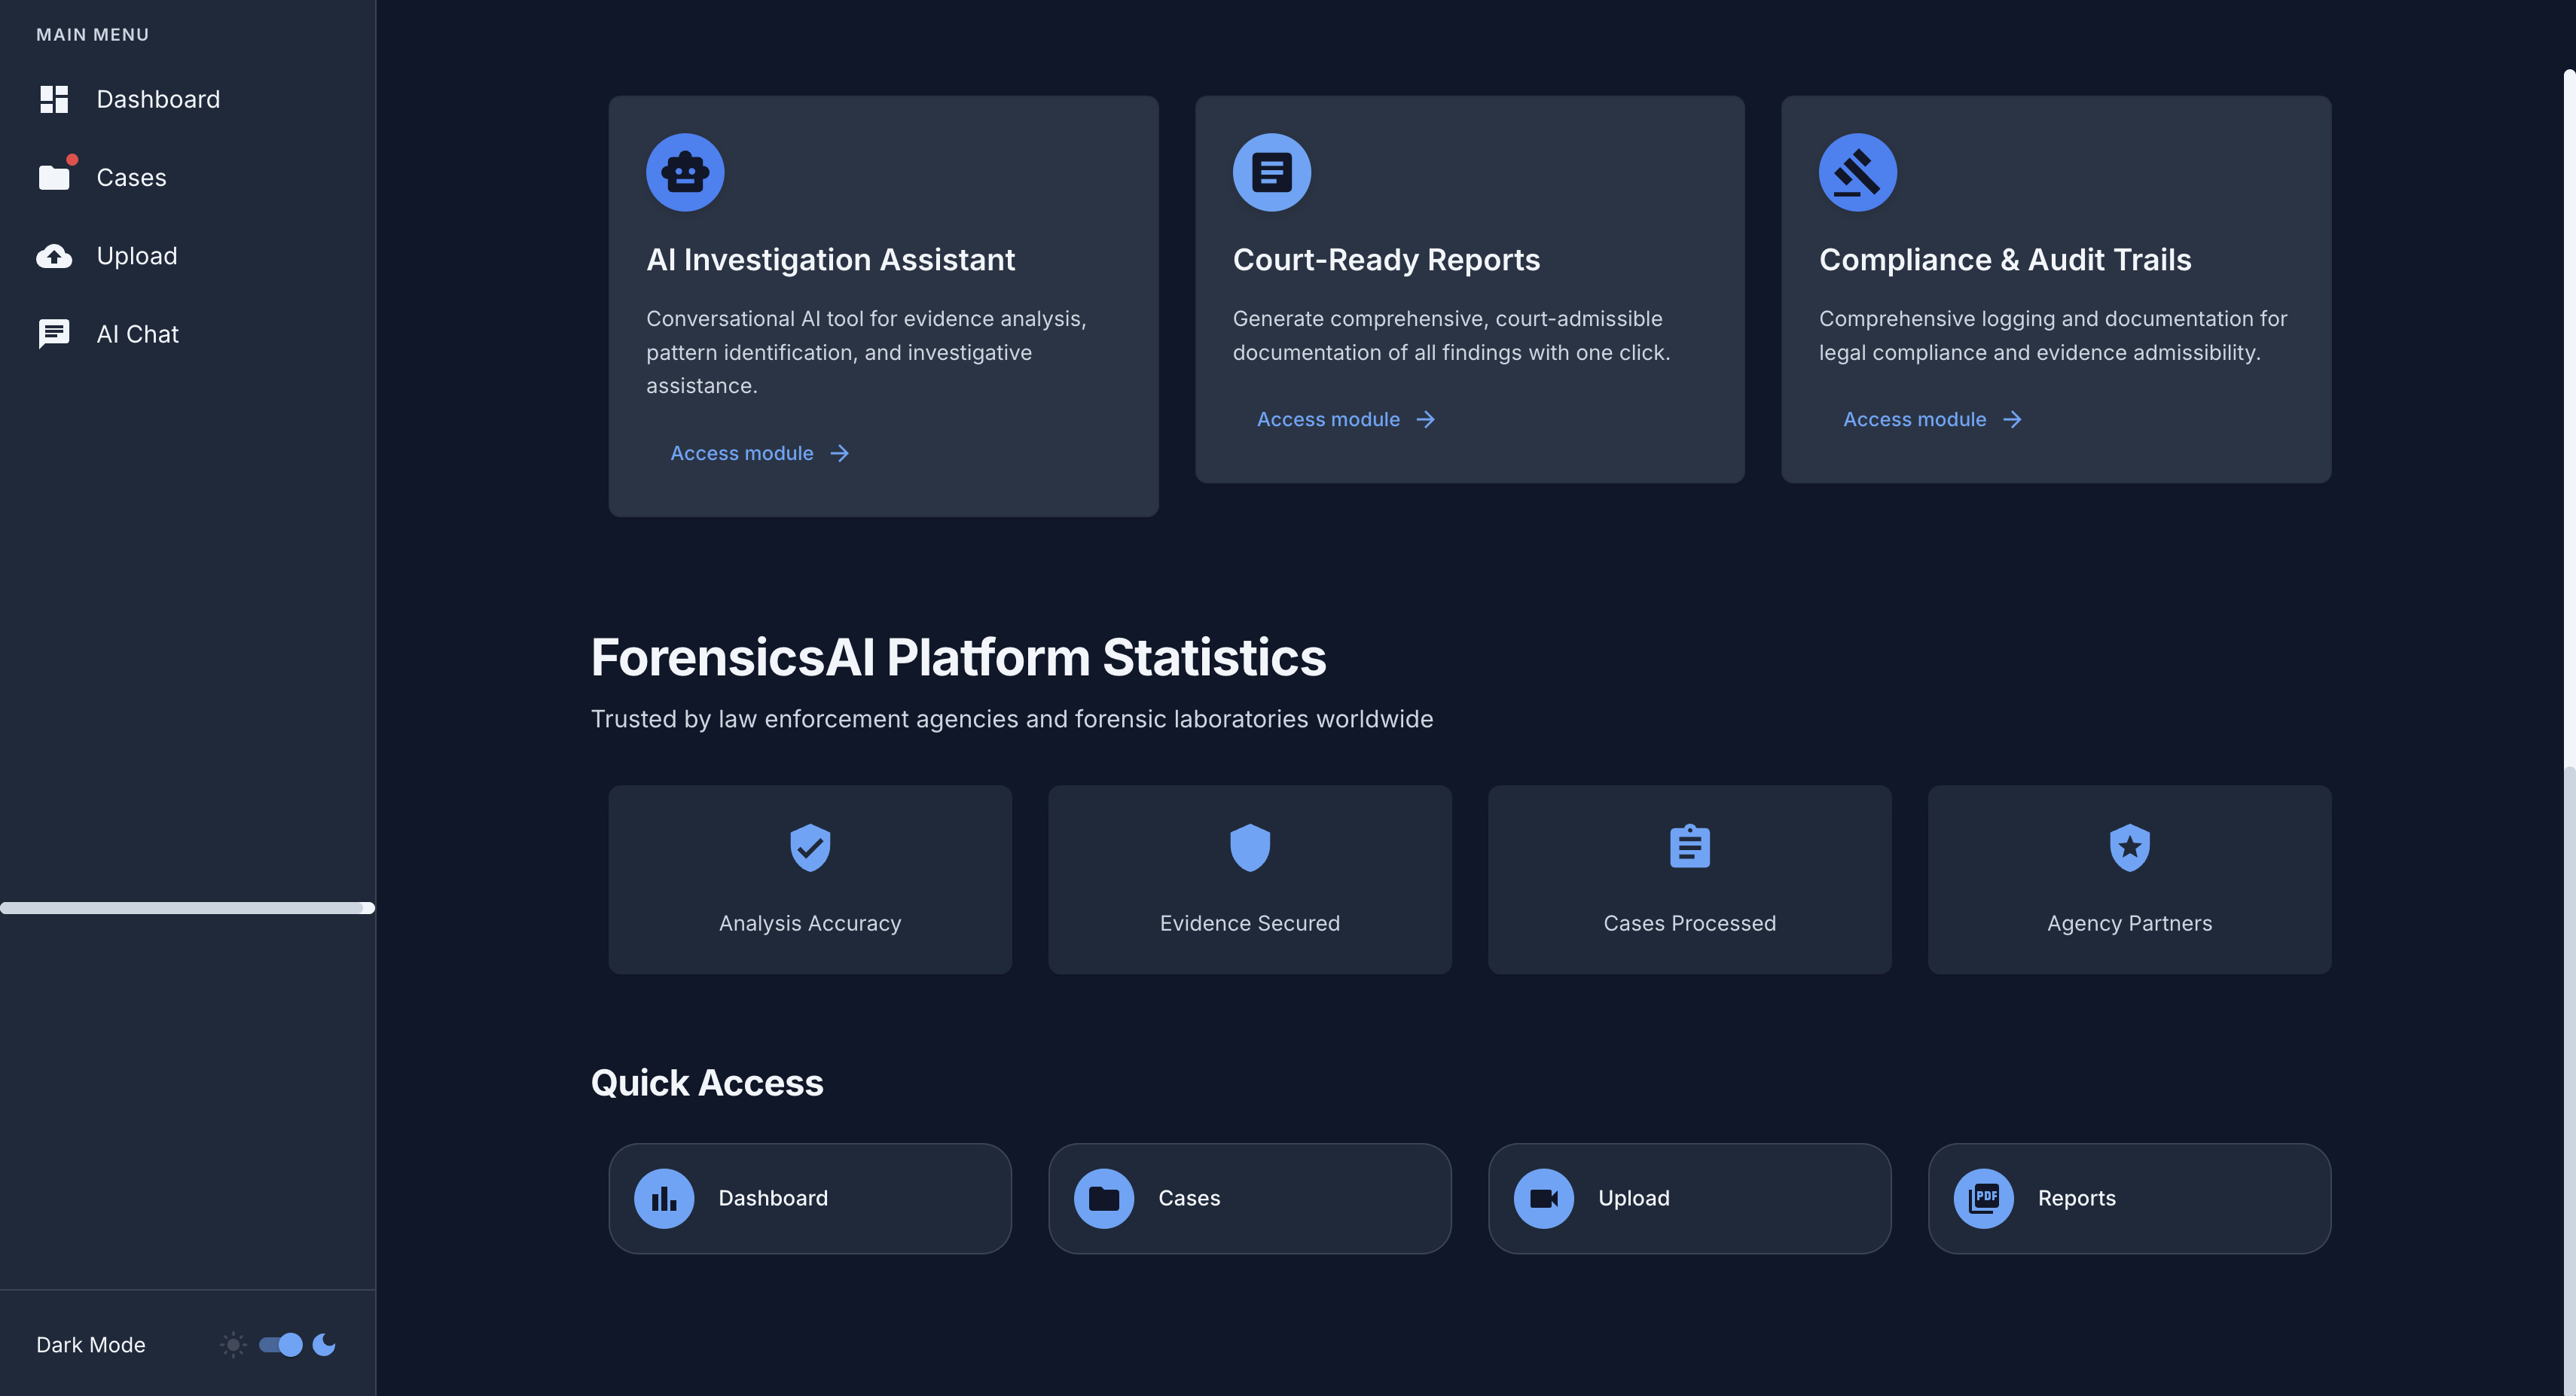Viewport: 2576px width, 1396px height.
Task: Access module link under Court-Ready Reports
Action: [x=1328, y=419]
